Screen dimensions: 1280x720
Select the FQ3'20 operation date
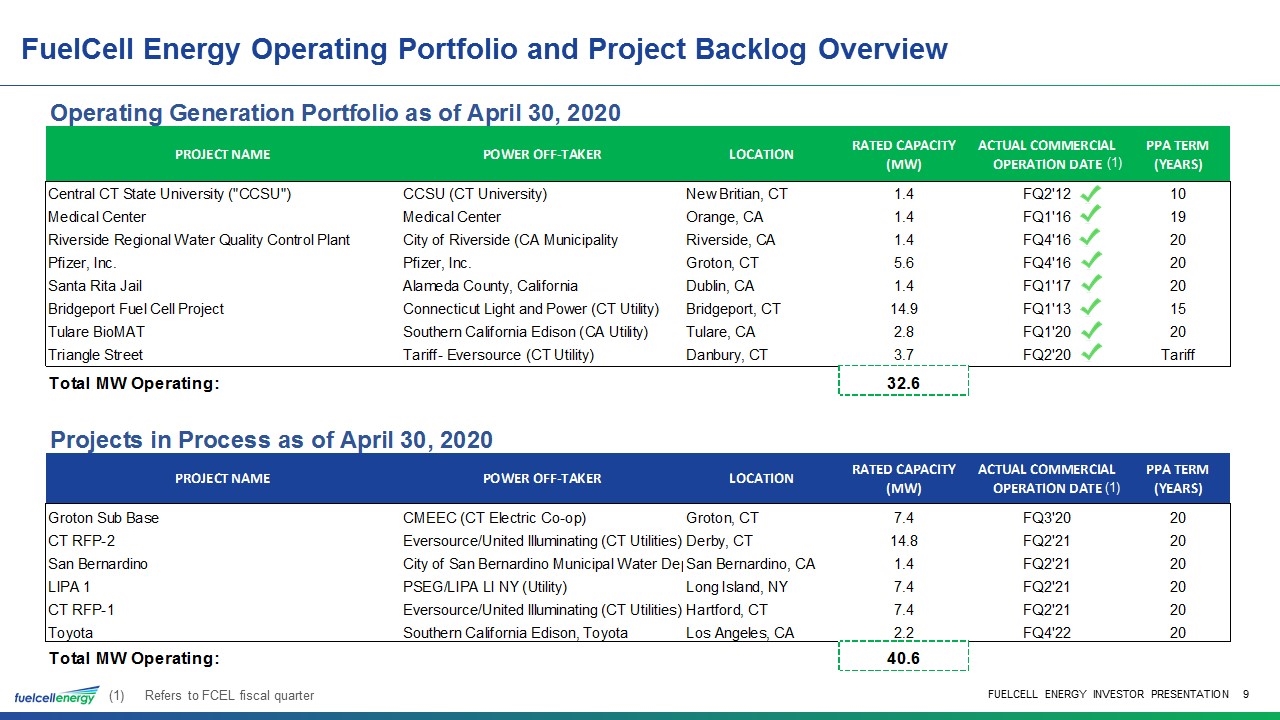pyautogui.click(x=1048, y=518)
